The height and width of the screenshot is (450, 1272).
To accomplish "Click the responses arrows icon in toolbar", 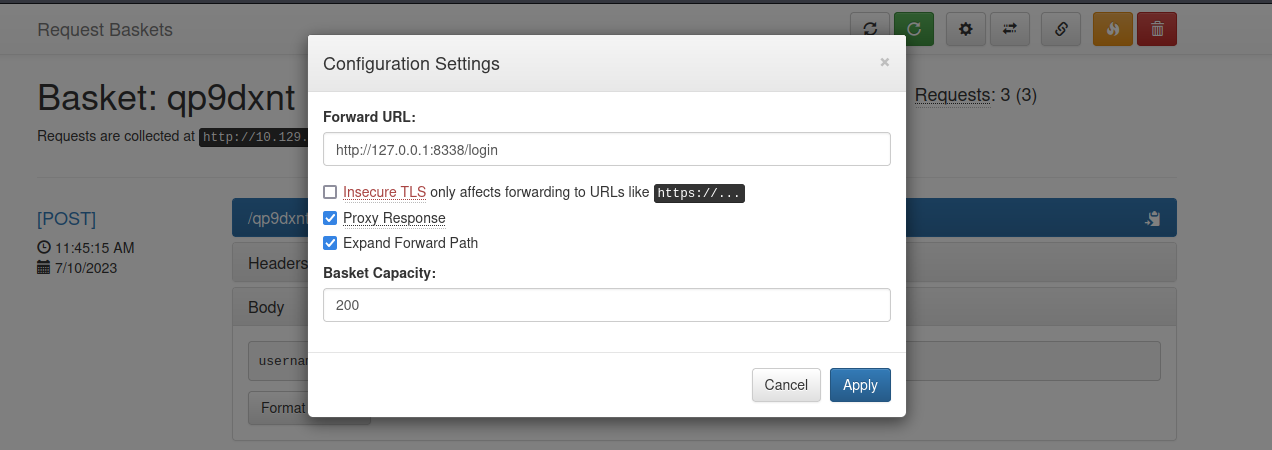I will (x=1009, y=29).
